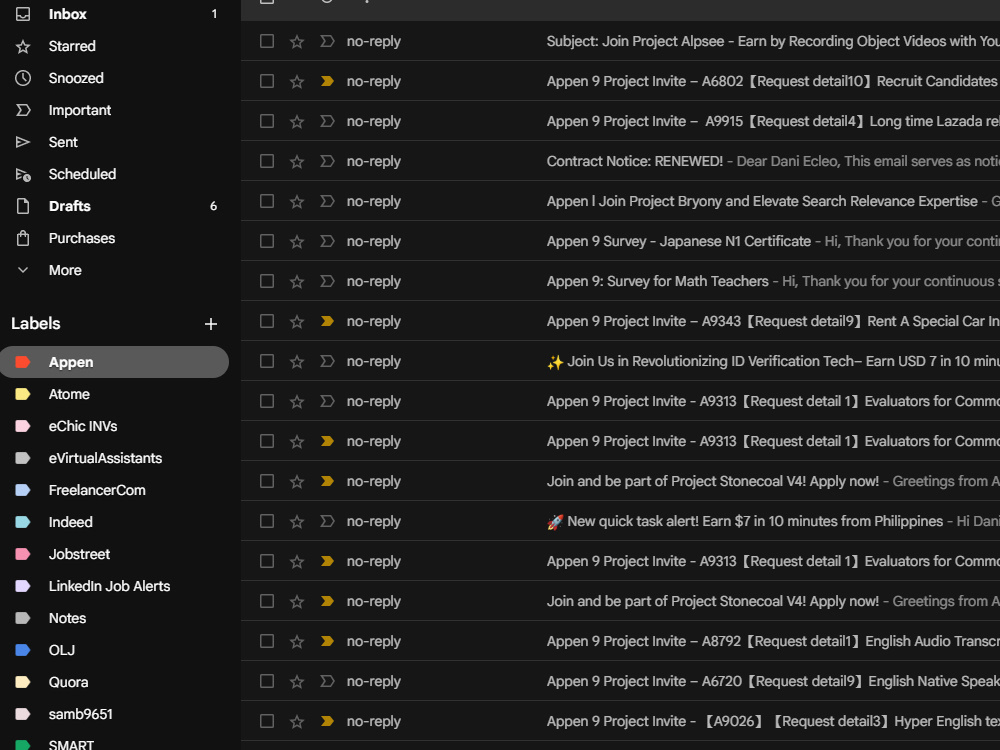This screenshot has height=750, width=1000.
Task: Star the A9915 Lazada email
Action: [x=297, y=121]
